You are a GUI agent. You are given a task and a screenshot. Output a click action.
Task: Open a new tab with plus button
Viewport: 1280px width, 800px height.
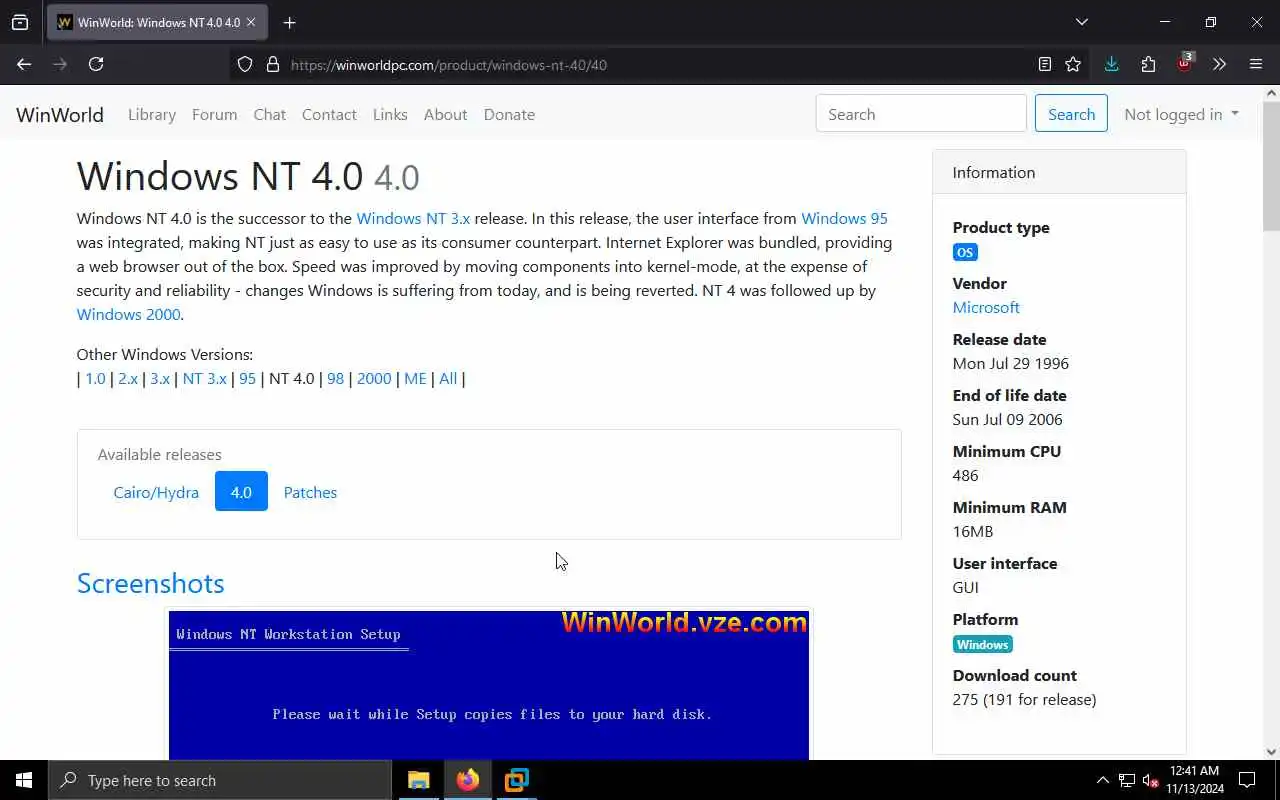[x=289, y=22]
